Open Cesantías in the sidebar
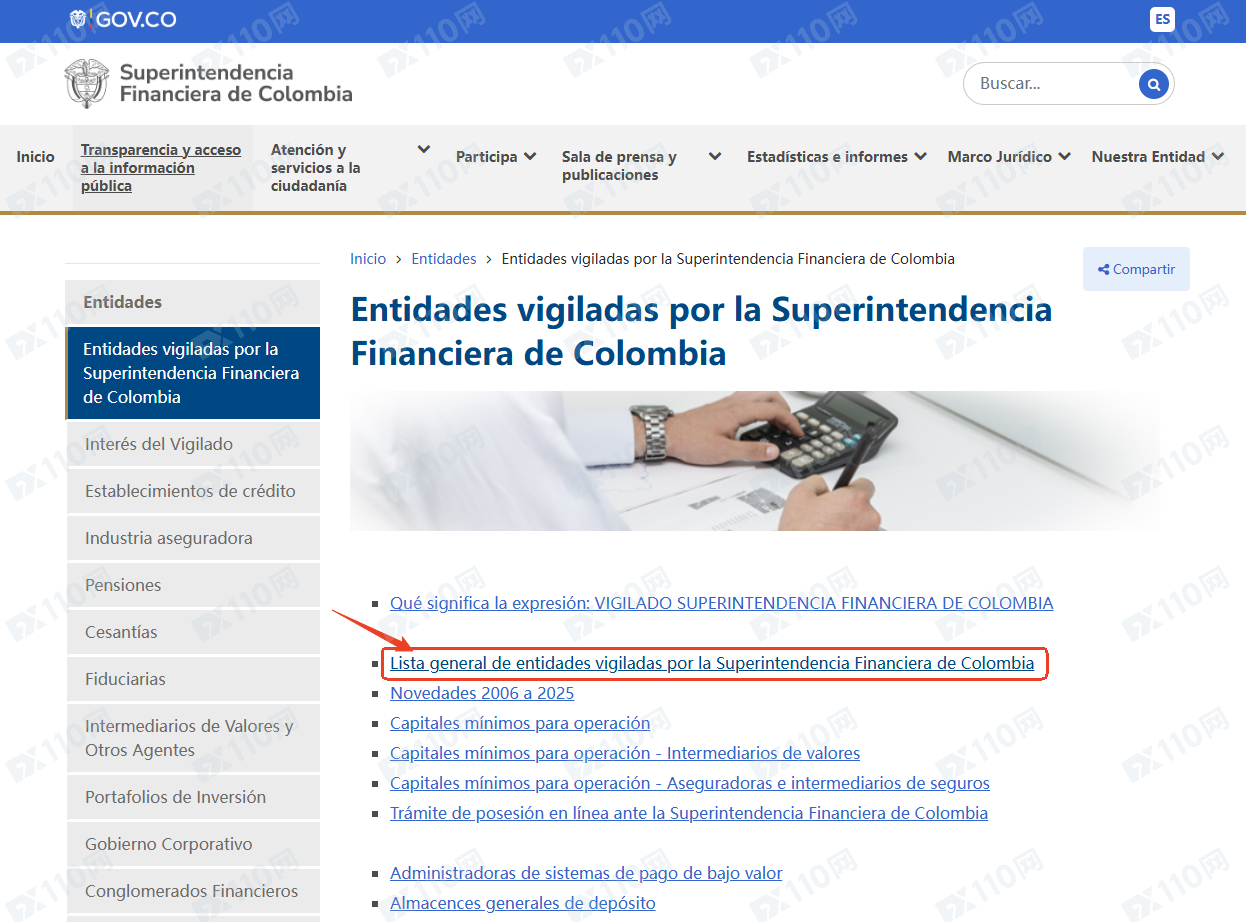The height and width of the screenshot is (922, 1246). (193, 632)
